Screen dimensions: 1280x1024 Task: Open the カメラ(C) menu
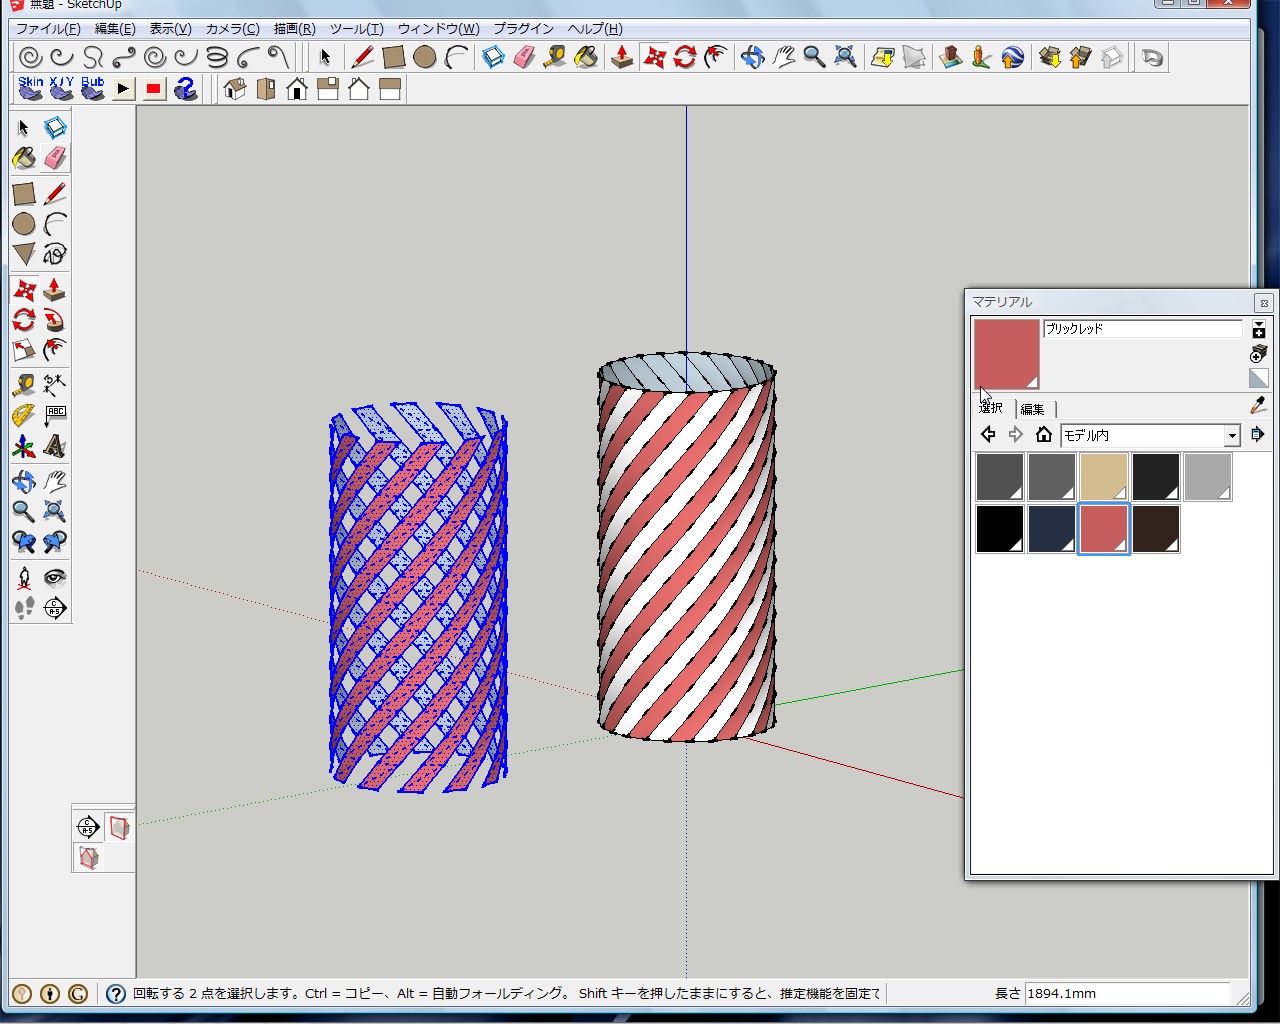point(232,29)
